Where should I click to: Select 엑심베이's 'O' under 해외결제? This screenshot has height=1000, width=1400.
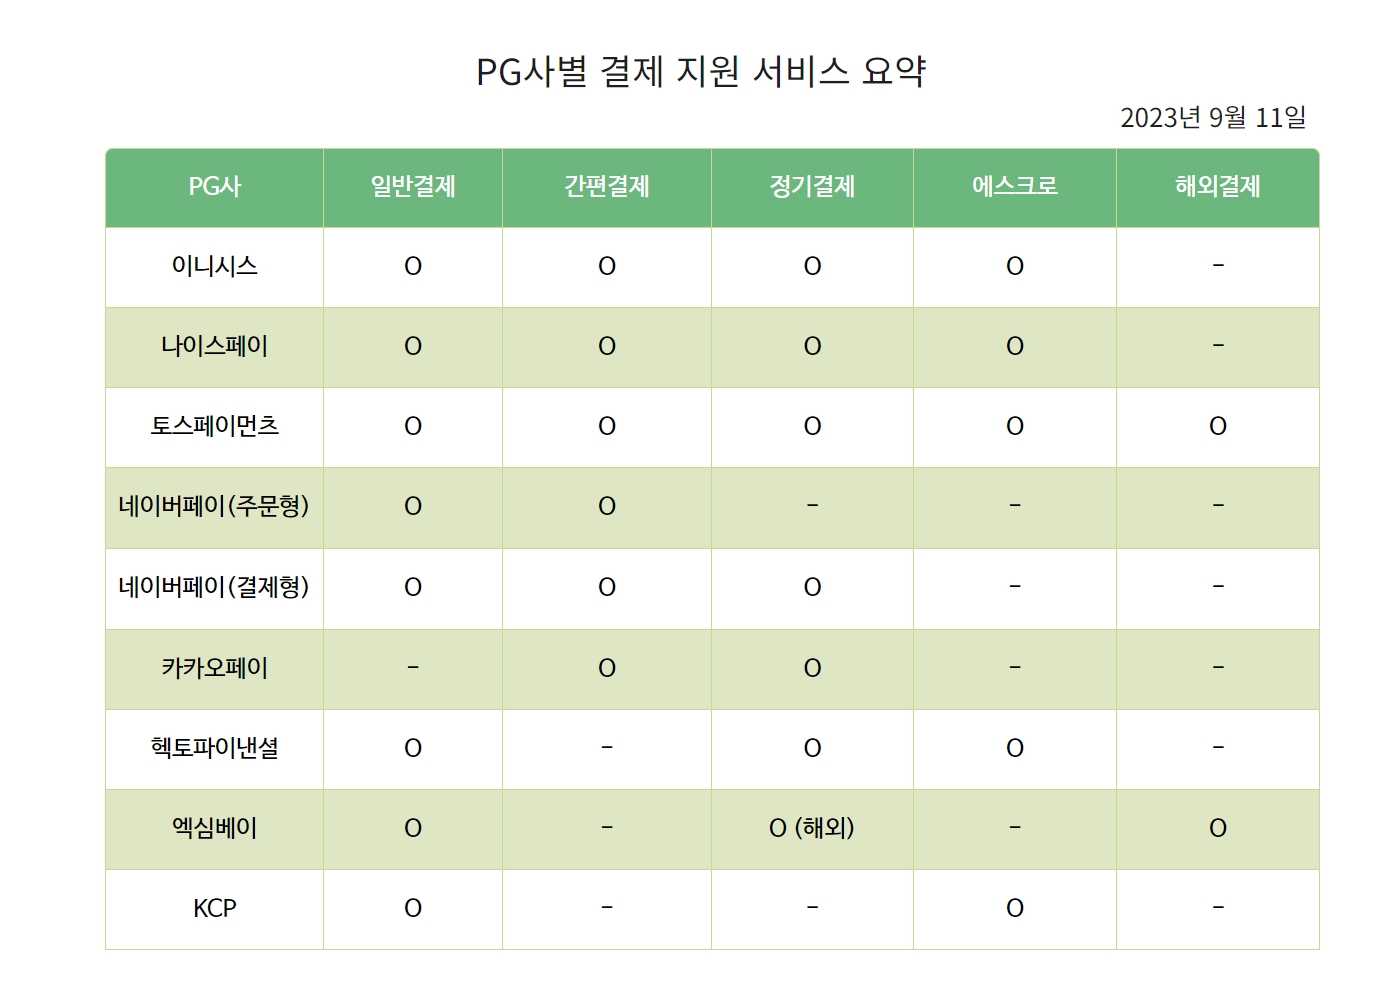[x=1218, y=829]
